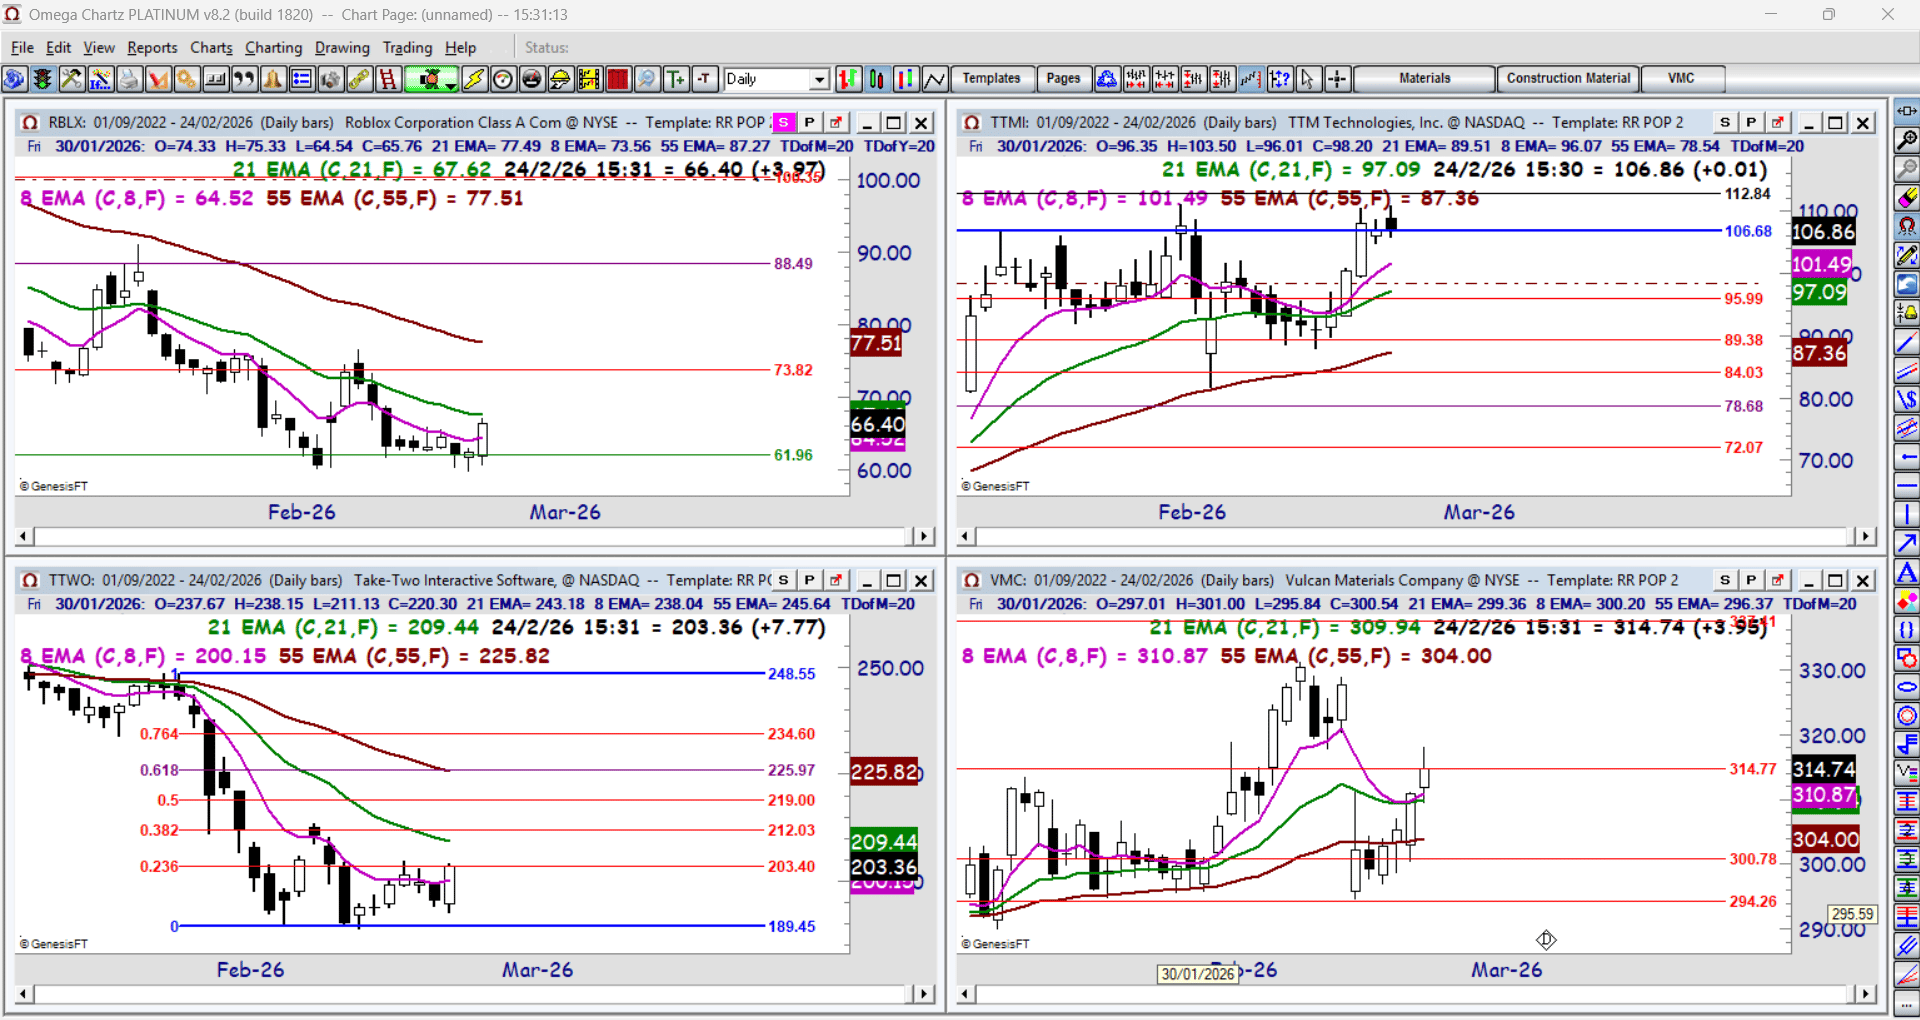Viewport: 1920px width, 1020px height.
Task: Toggle the P button on TTWO chart
Action: pyautogui.click(x=810, y=580)
